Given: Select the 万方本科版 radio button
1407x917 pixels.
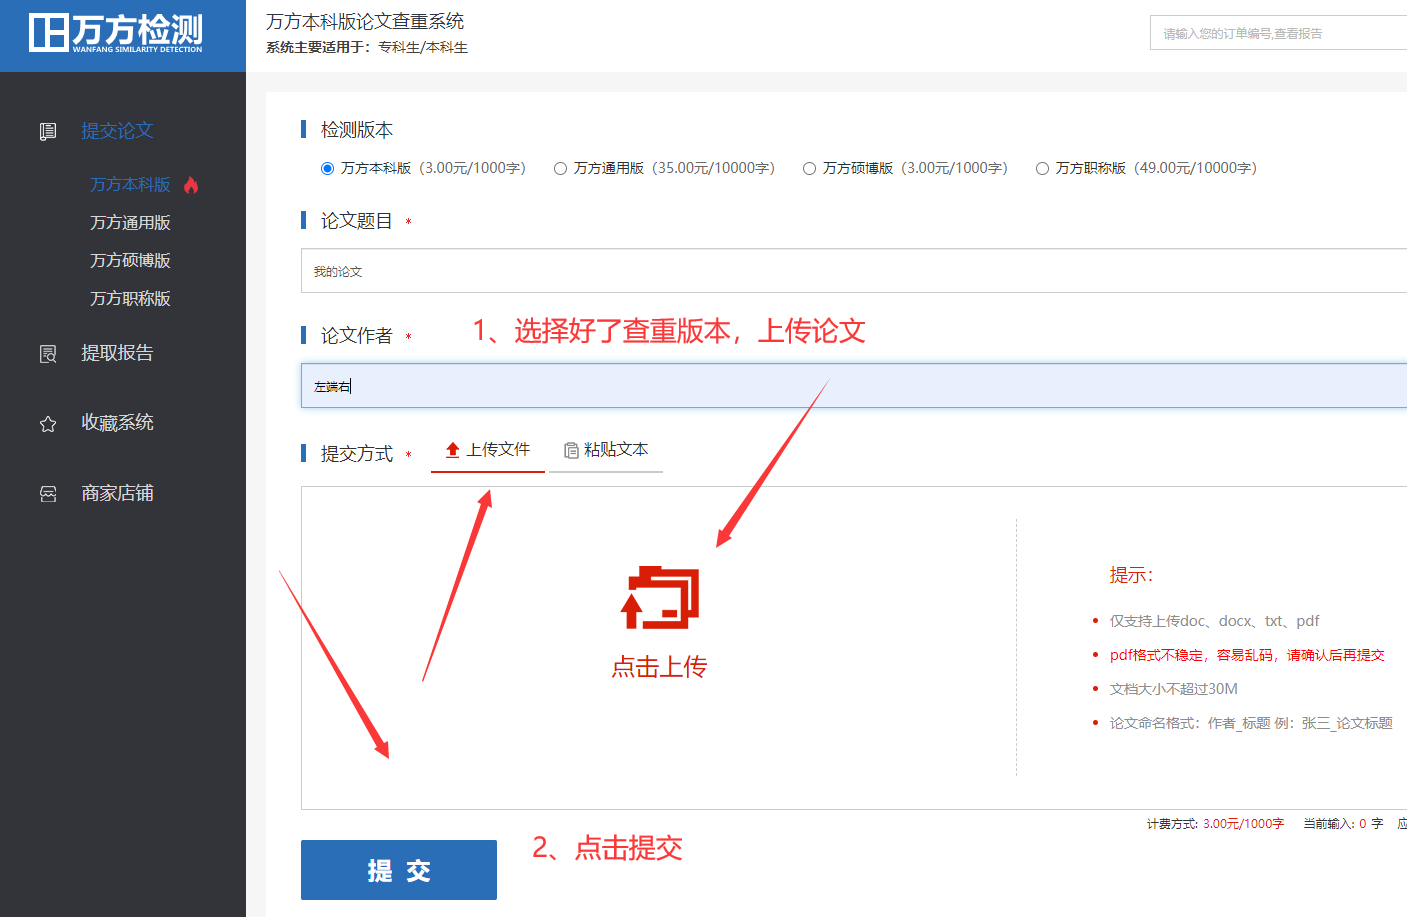Looking at the screenshot, I should [x=327, y=169].
